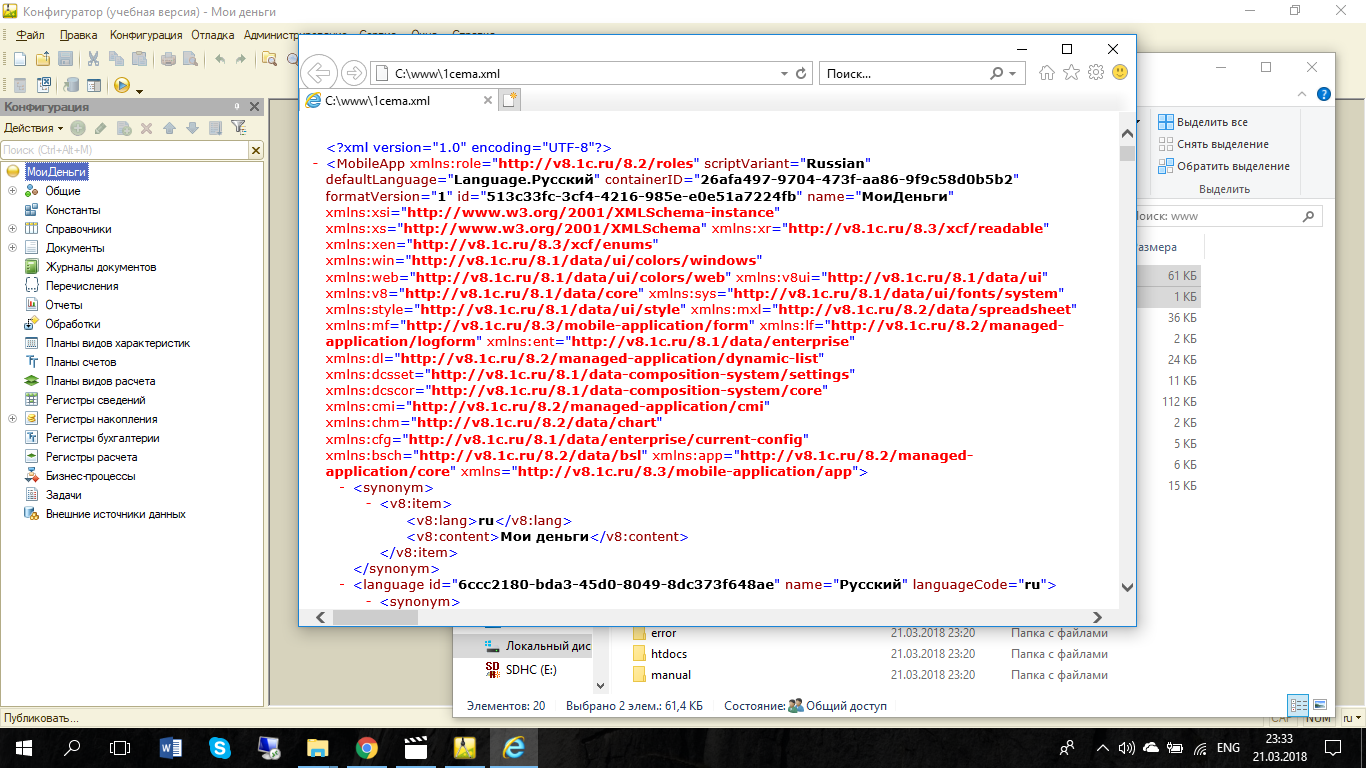
Task: Open the Действия dropdown menu
Action: coord(33,128)
